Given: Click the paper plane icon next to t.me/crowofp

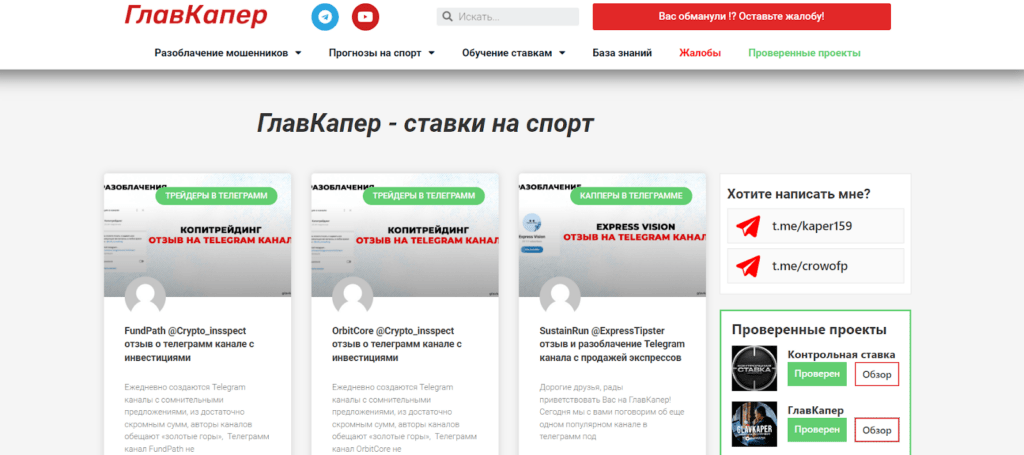Looking at the screenshot, I should pos(748,266).
